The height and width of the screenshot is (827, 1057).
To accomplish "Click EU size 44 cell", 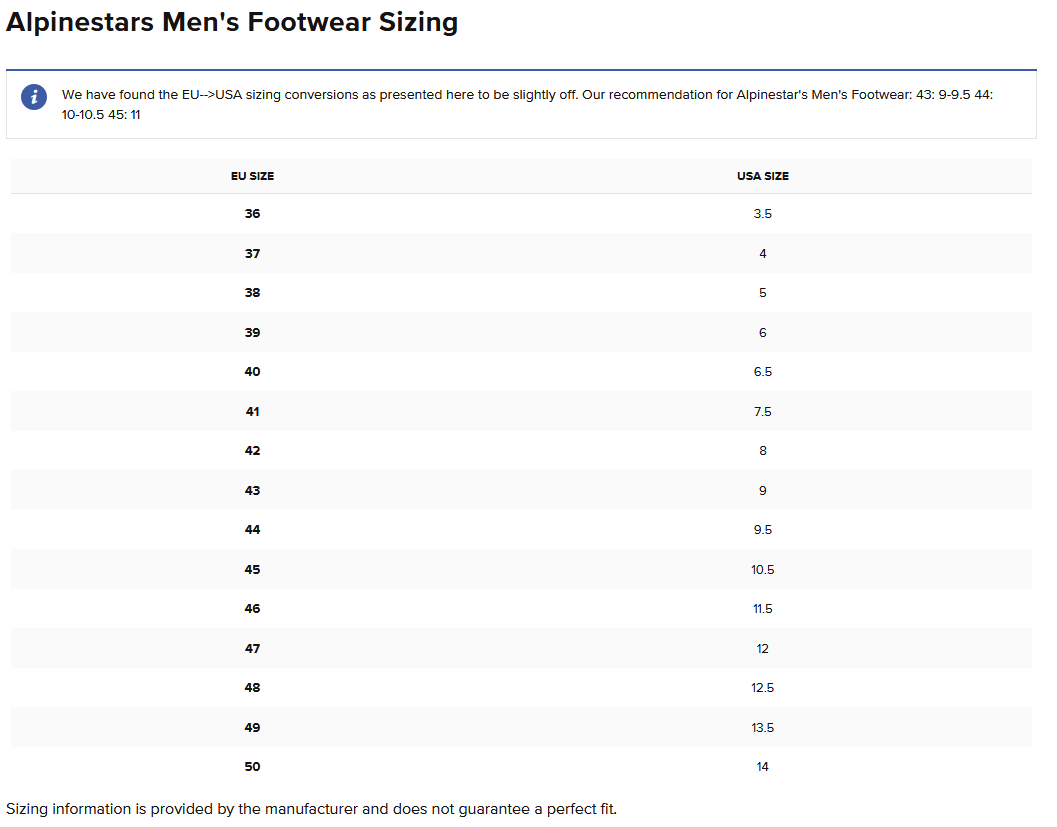I will [x=252, y=530].
